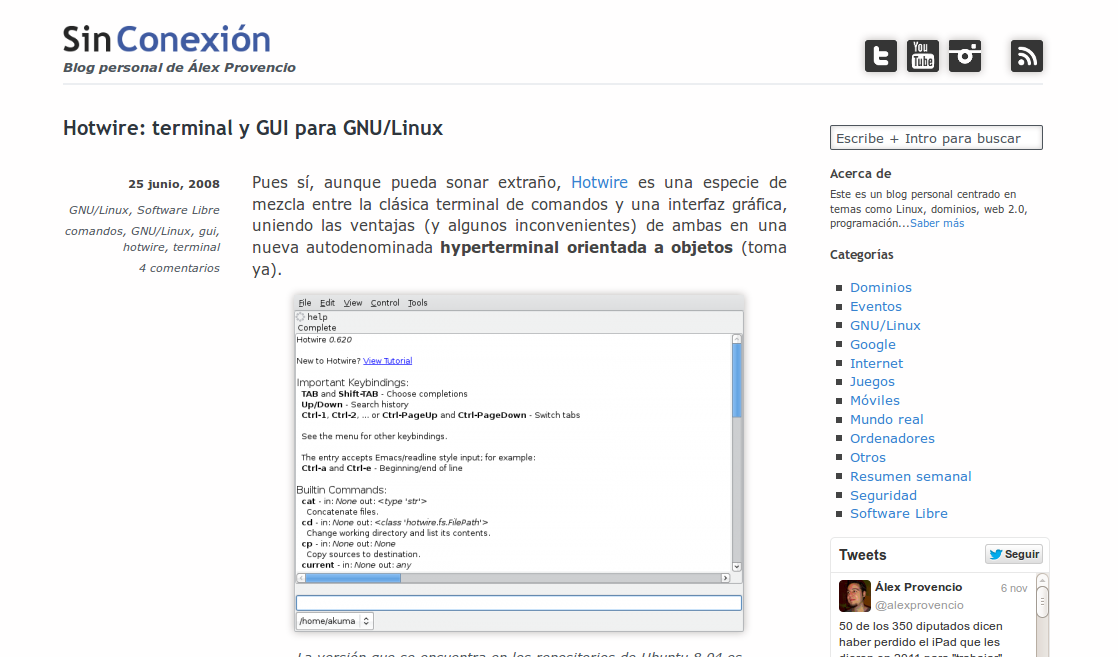This screenshot has width=1118, height=657.
Task: Open the YouTube icon in the header
Action: coord(923,56)
